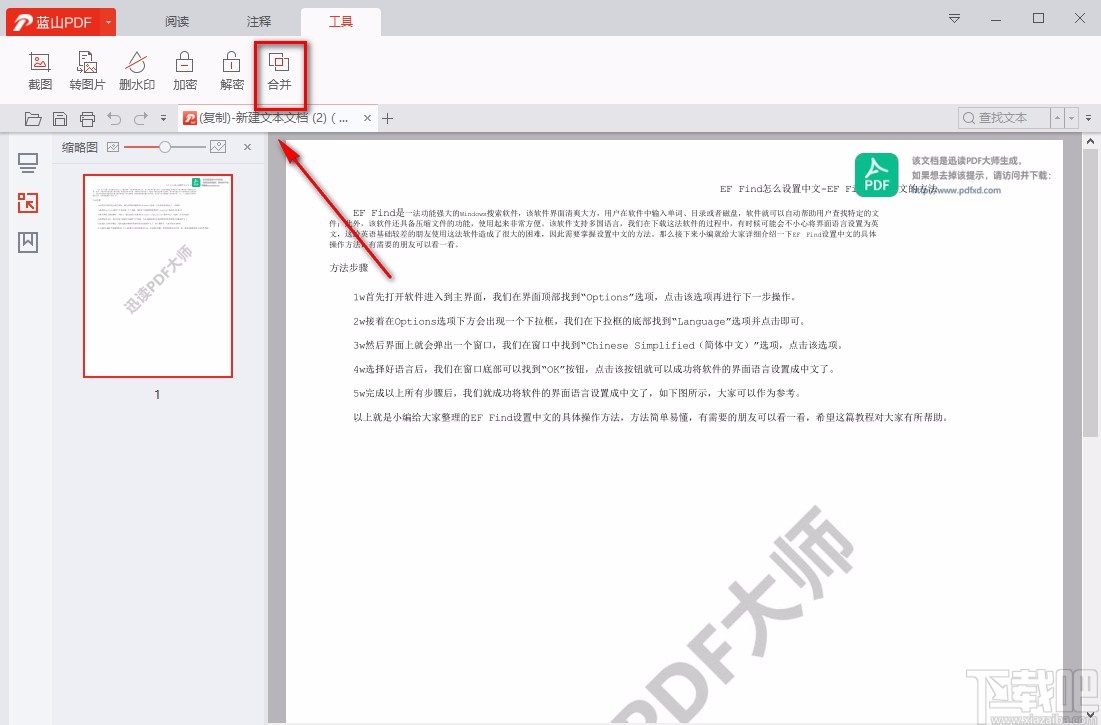This screenshot has width=1101, height=725.
Task: Adjust the thumbnail size slider handle
Action: (x=164, y=147)
